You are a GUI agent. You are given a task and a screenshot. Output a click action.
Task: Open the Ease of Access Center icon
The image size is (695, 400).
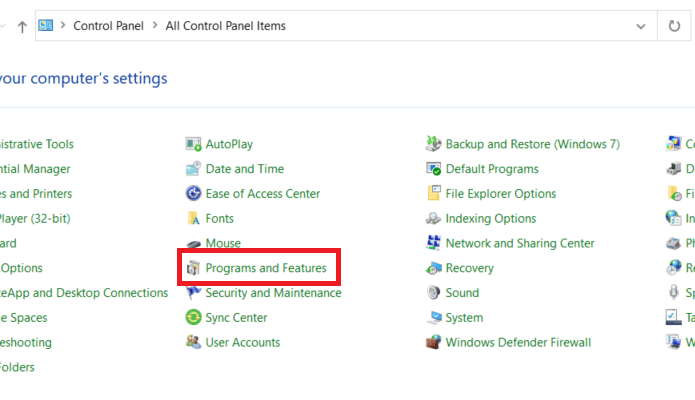tap(193, 194)
